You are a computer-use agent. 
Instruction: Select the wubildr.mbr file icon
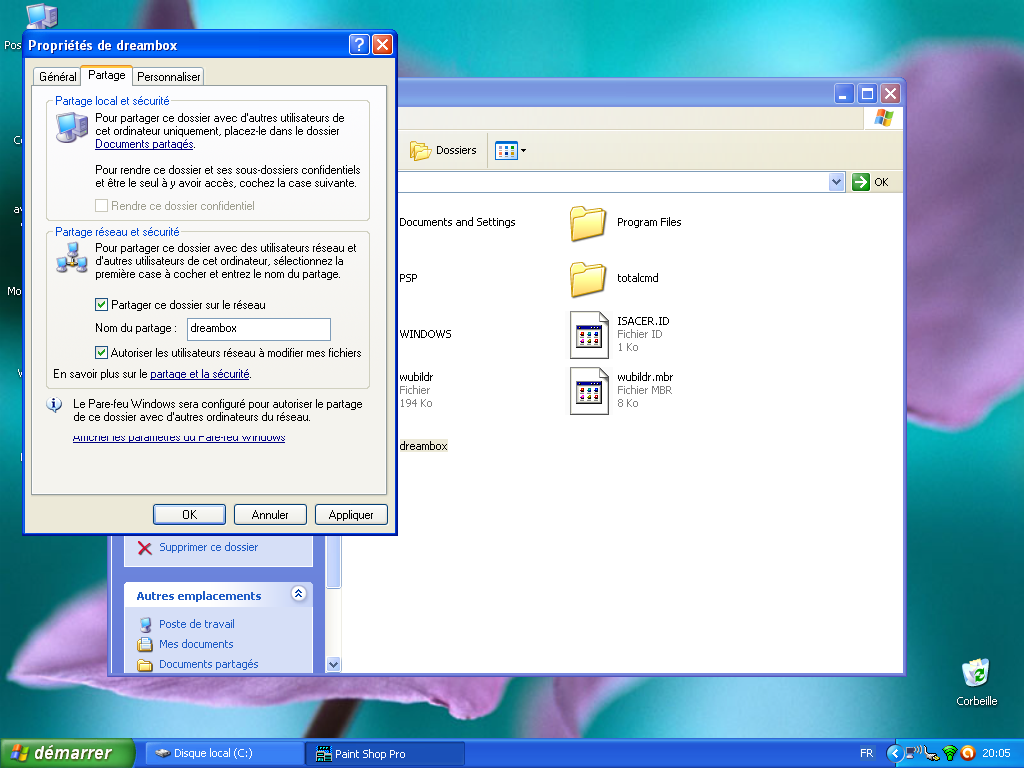[589, 391]
